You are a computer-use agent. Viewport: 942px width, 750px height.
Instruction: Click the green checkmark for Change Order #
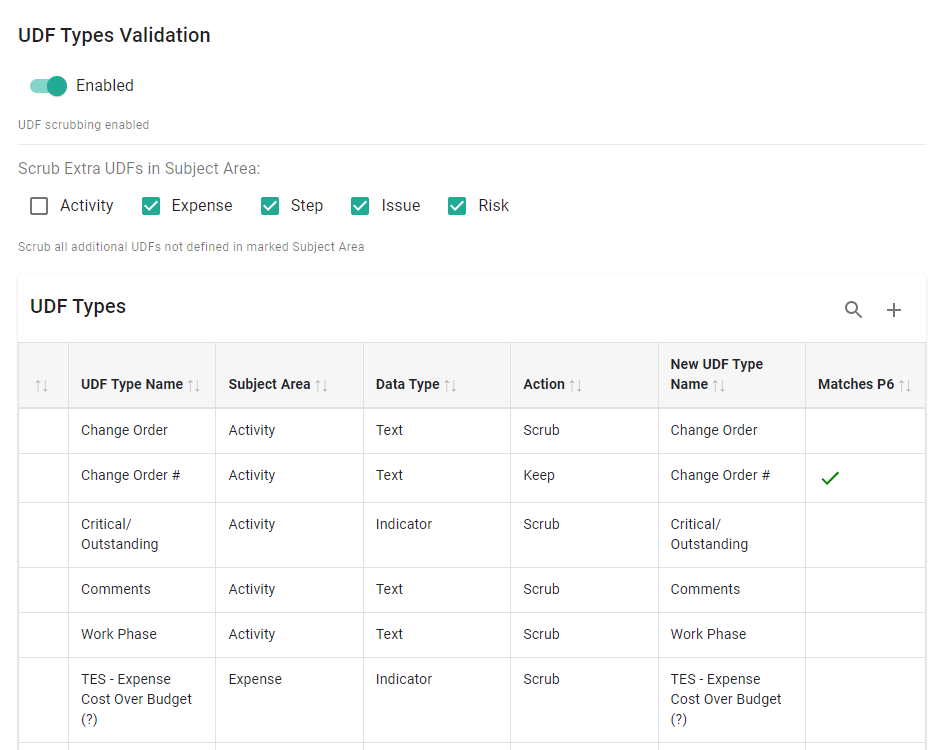click(830, 478)
